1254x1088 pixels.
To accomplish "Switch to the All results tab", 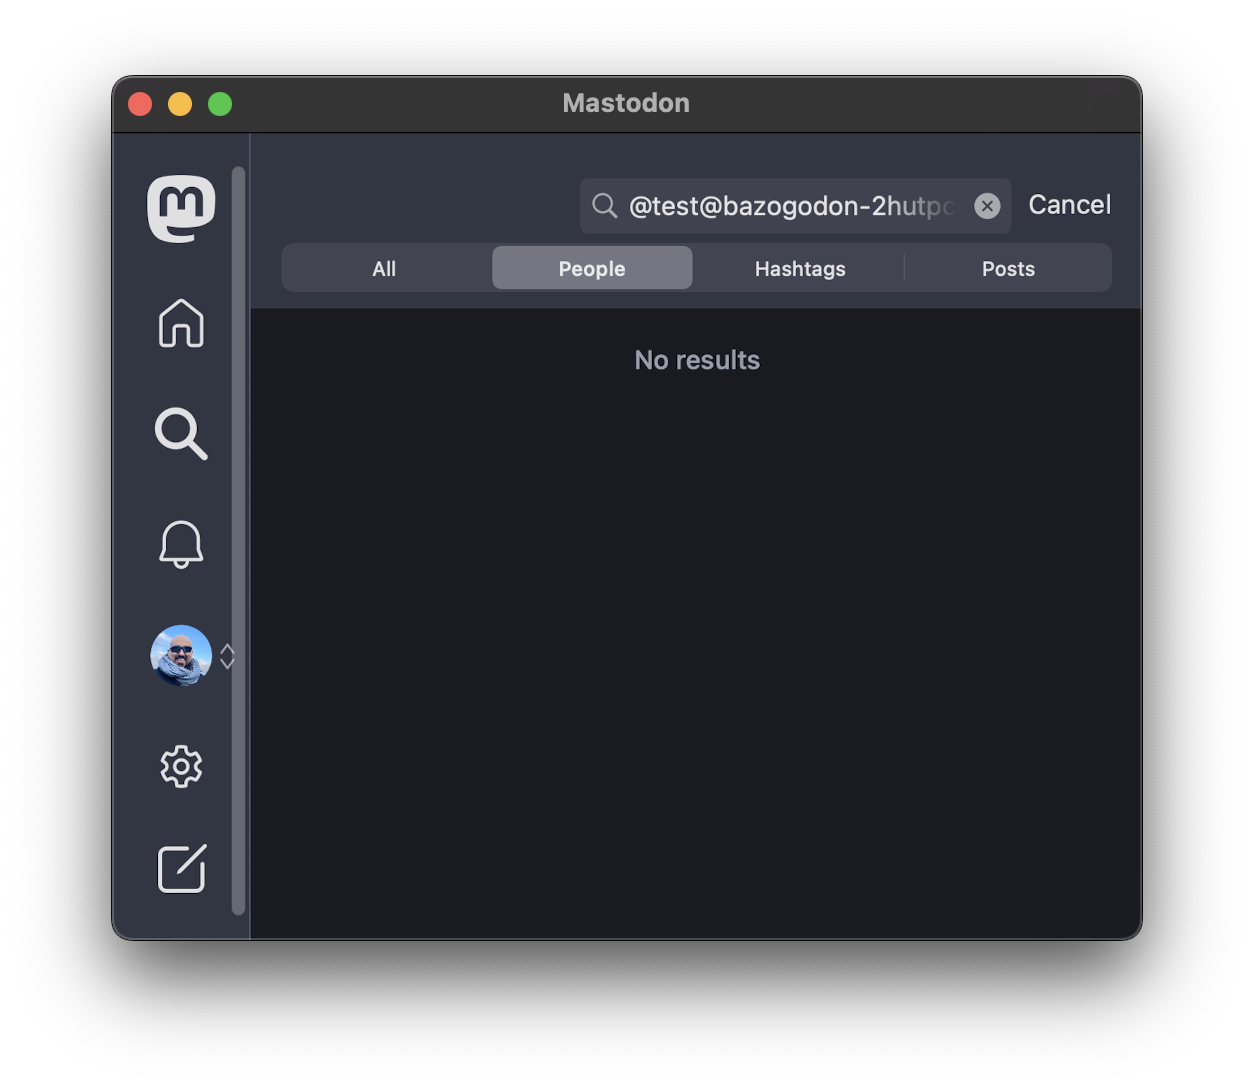I will 384,268.
